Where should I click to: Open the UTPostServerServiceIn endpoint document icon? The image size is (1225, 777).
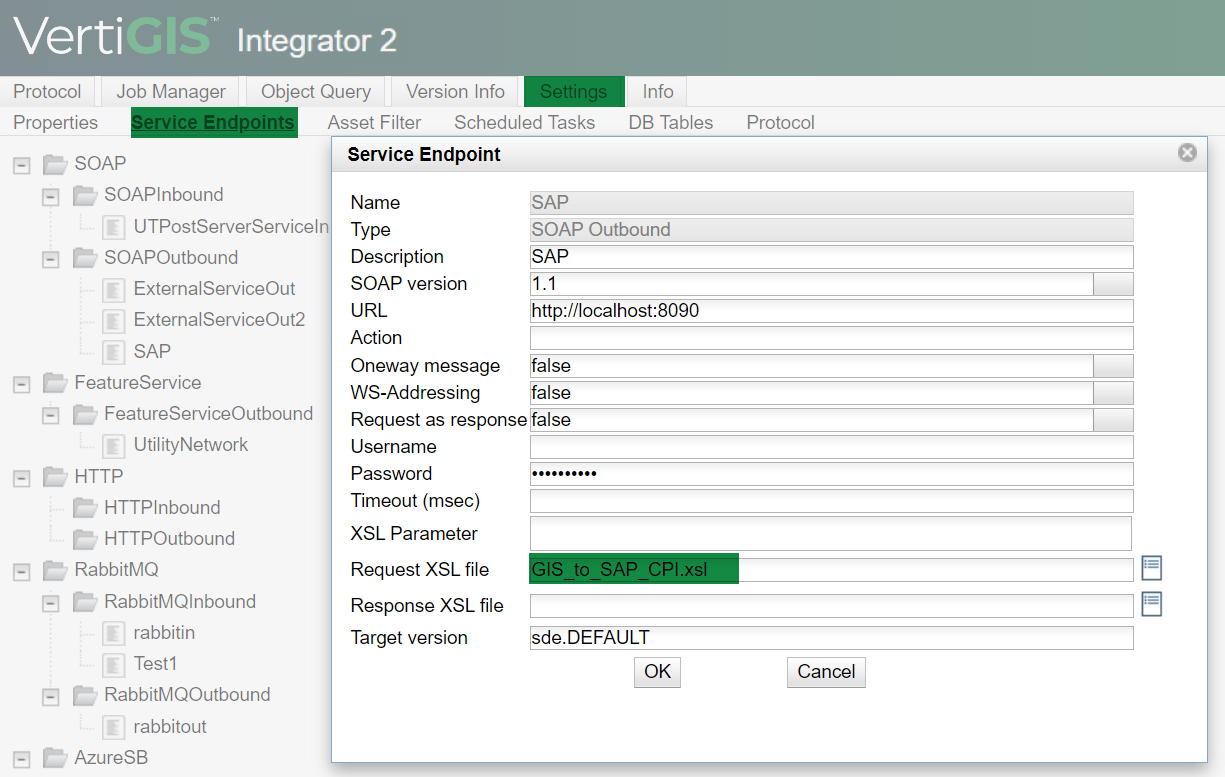(x=114, y=227)
